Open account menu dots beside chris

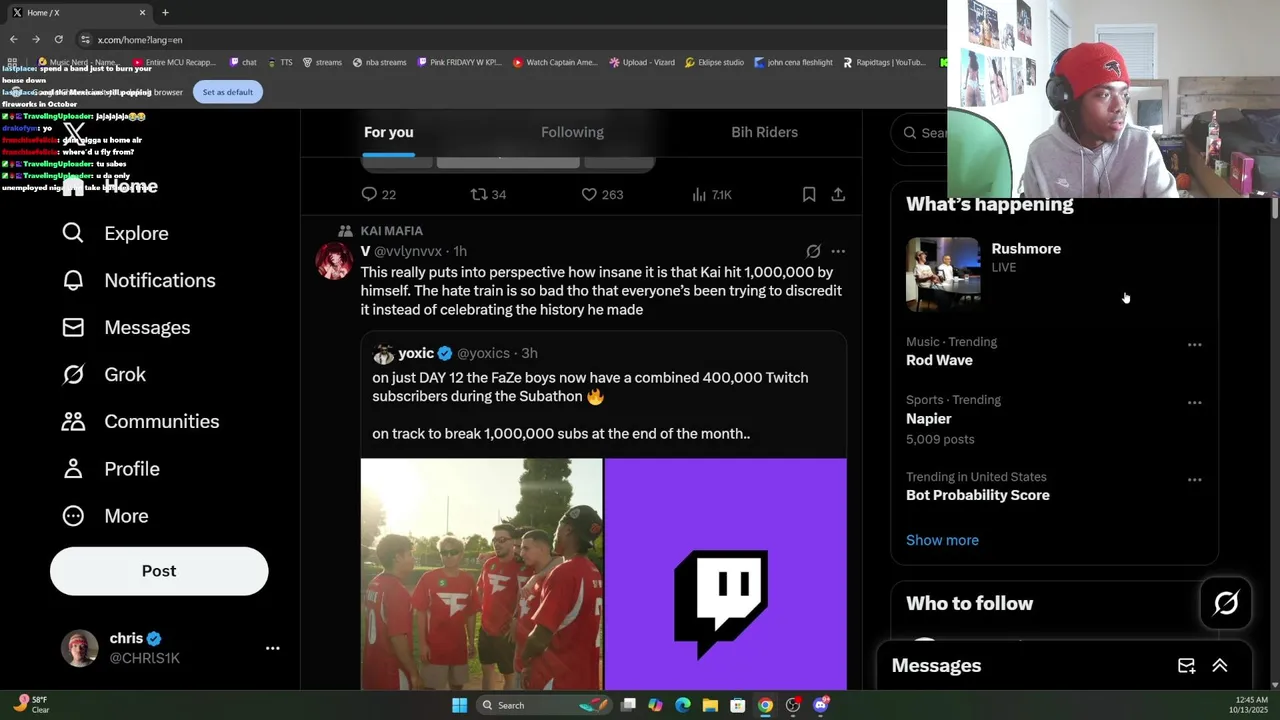coord(272,648)
